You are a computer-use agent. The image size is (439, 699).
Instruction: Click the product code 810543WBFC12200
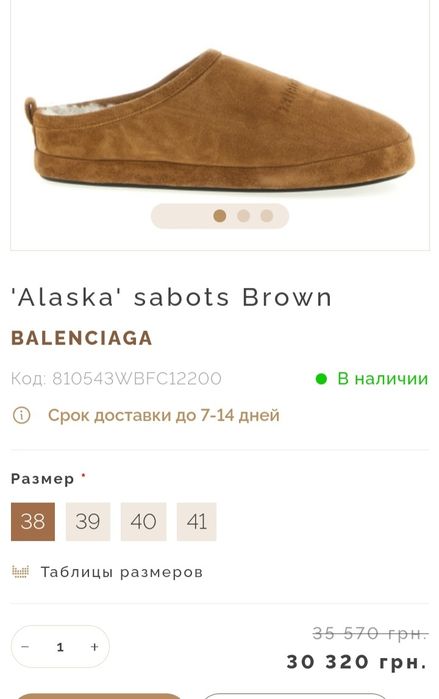(x=137, y=378)
